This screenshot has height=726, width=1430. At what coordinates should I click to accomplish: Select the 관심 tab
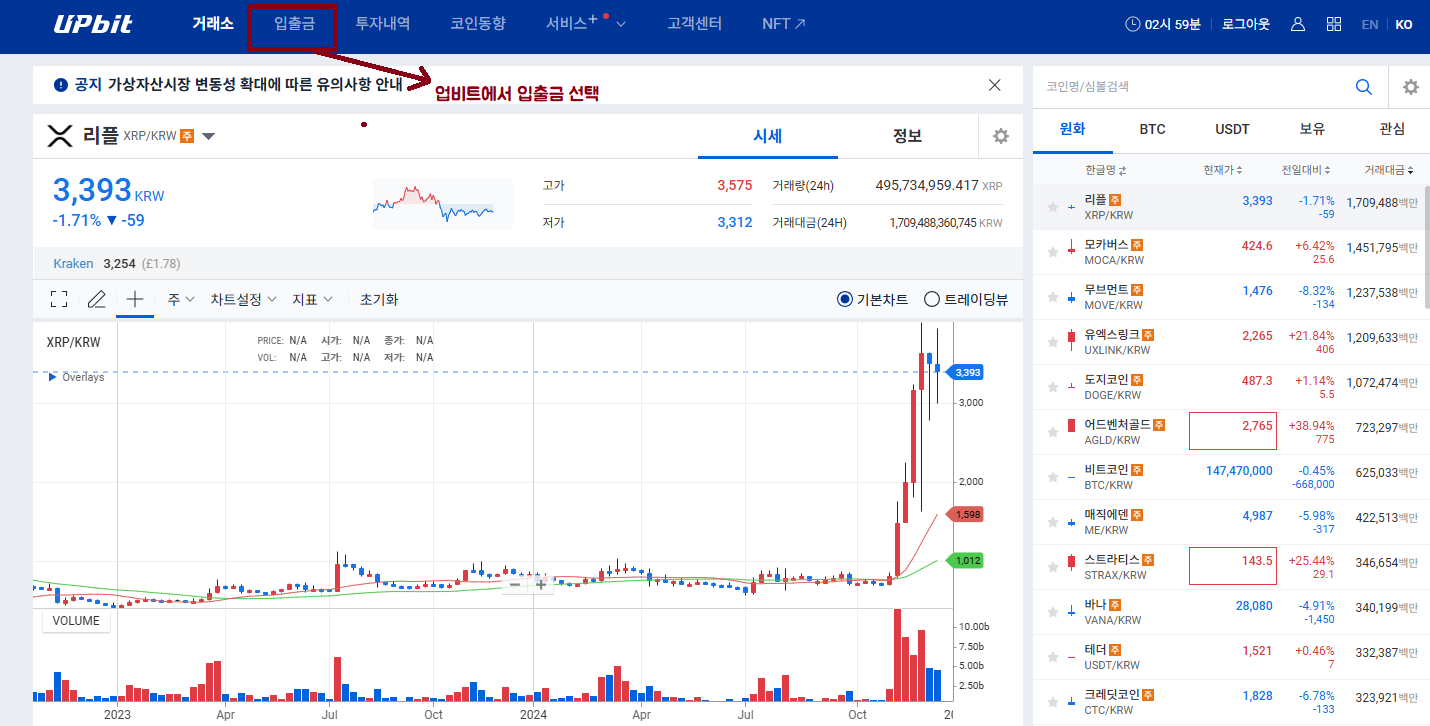click(x=1391, y=129)
